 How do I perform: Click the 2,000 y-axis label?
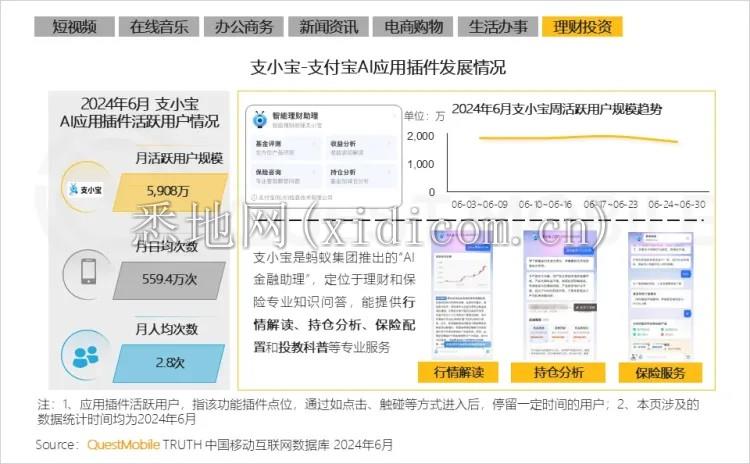pyautogui.click(x=420, y=136)
